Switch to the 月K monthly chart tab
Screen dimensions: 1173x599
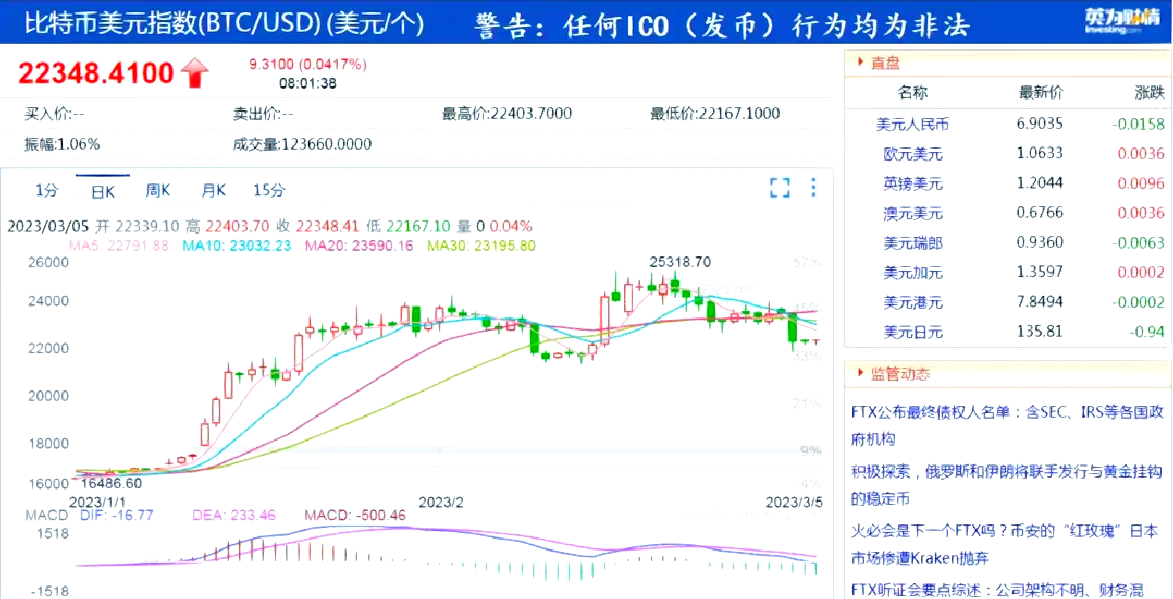pos(211,188)
